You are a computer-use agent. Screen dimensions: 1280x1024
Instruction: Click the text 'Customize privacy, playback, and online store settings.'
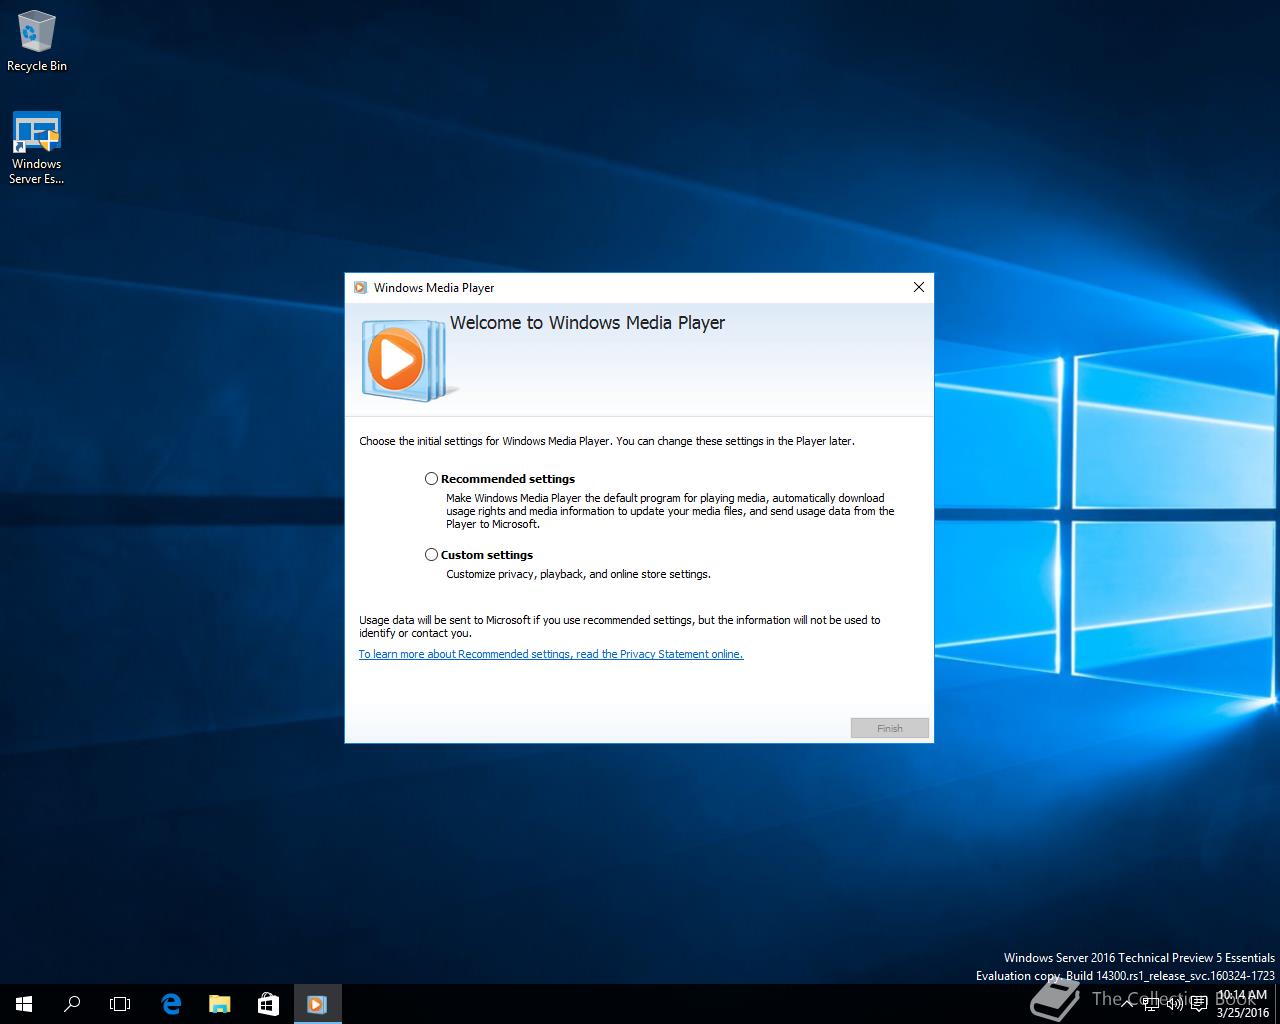pos(578,574)
